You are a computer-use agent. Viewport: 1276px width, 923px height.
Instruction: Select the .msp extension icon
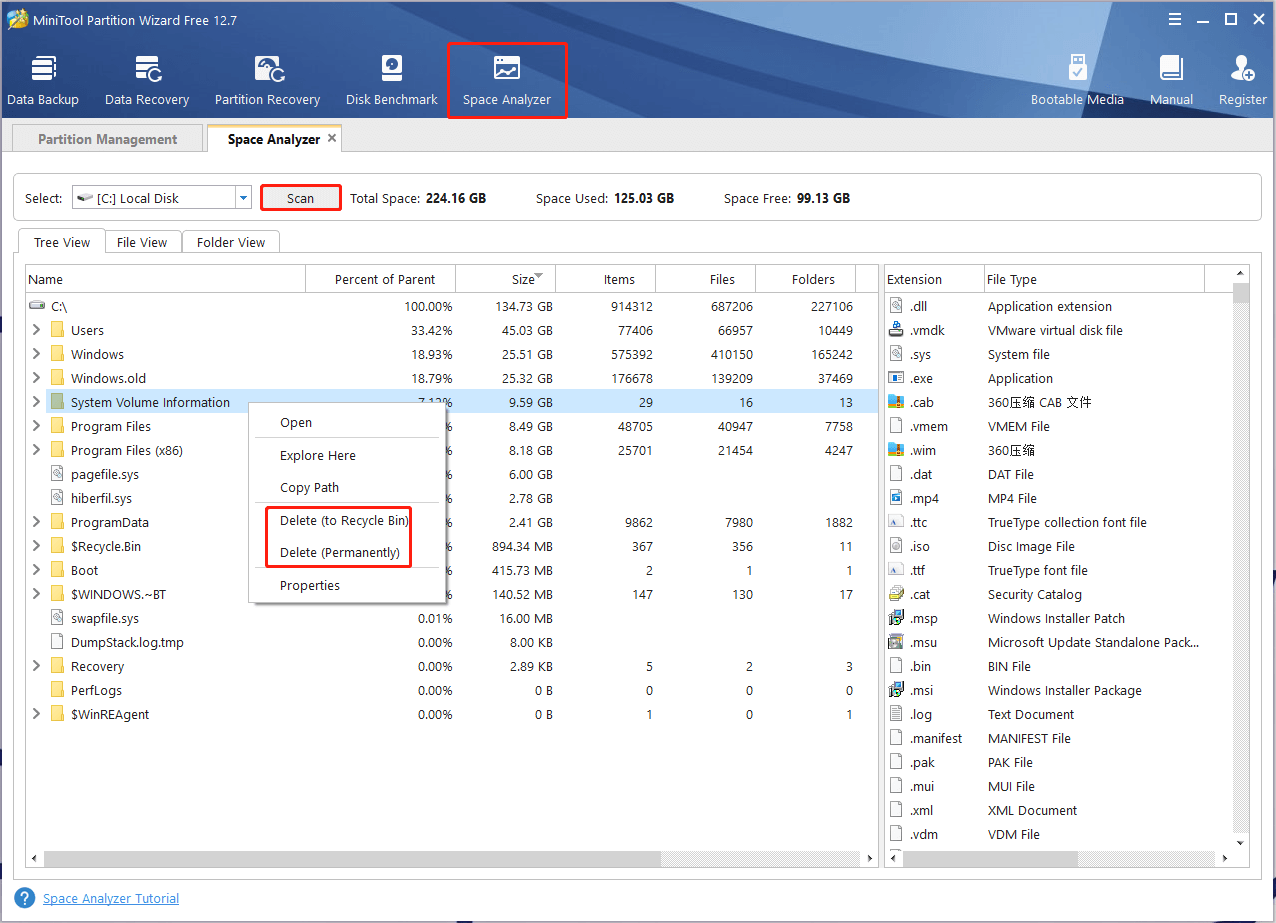(895, 618)
